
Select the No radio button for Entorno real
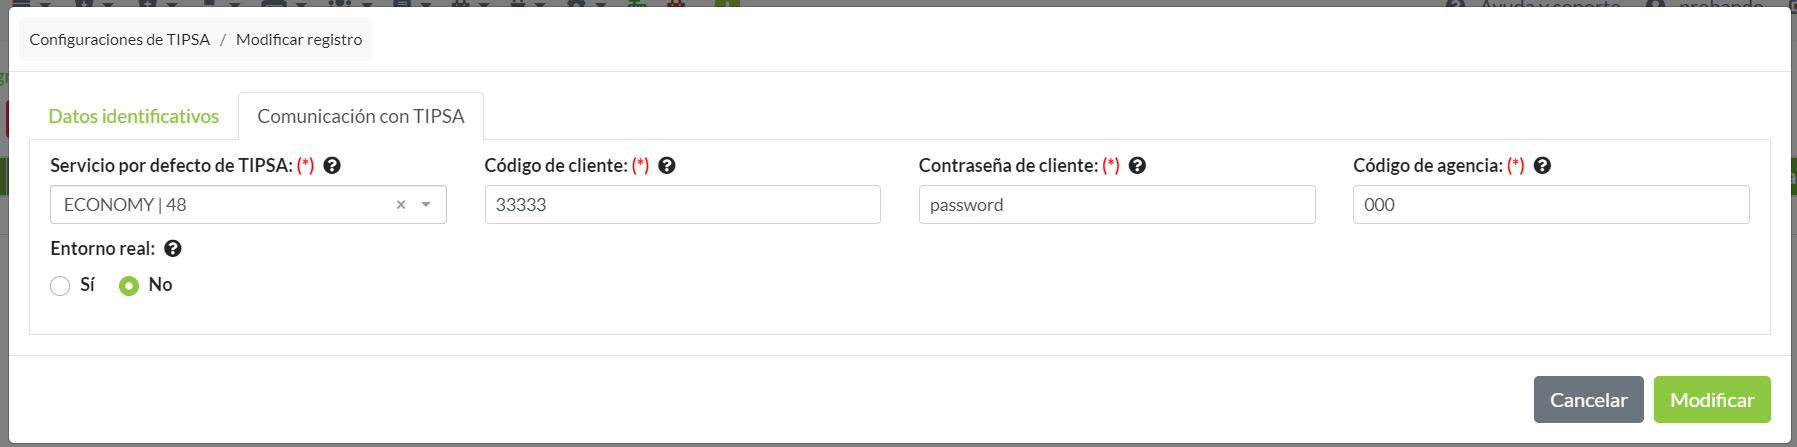(129, 286)
